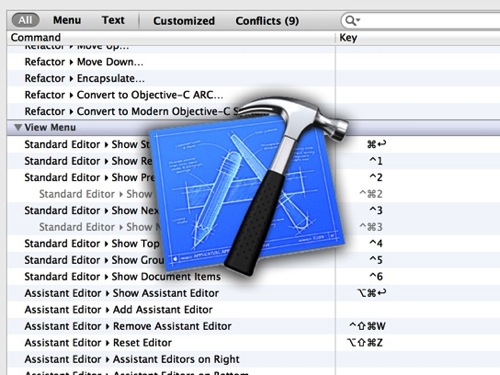The height and width of the screenshot is (375, 500).
Task: Collapse the View Menu section triangle
Action: 18,127
